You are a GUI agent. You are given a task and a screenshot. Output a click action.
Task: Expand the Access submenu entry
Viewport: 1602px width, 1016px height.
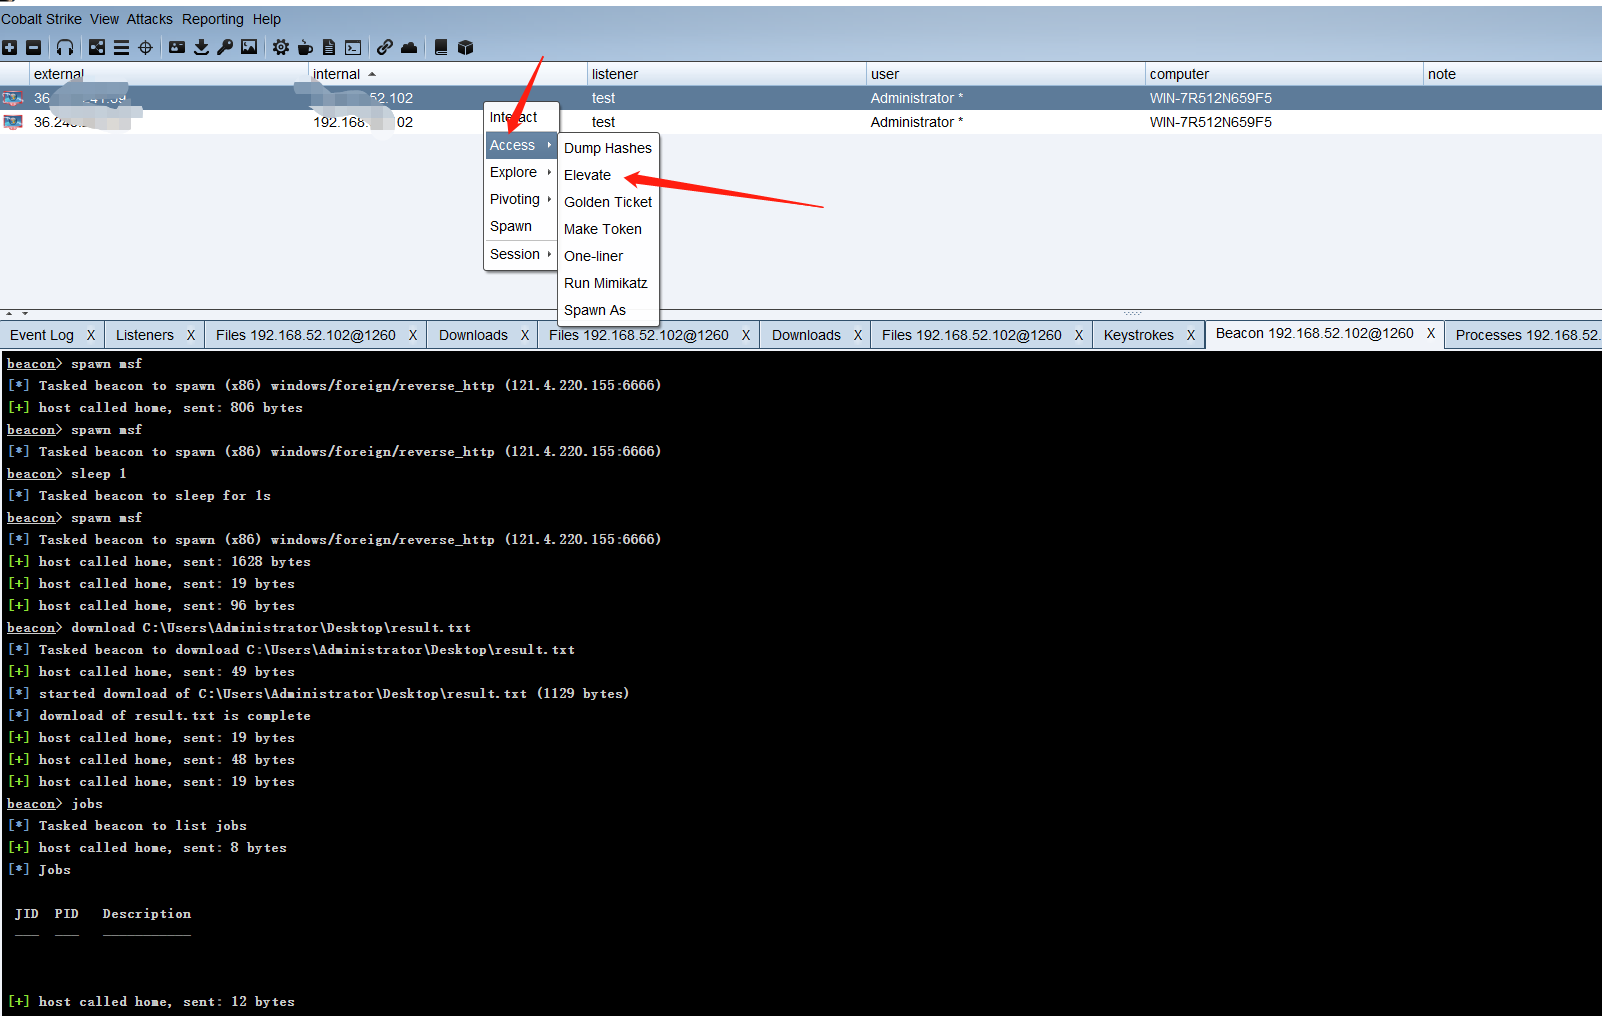coord(520,145)
